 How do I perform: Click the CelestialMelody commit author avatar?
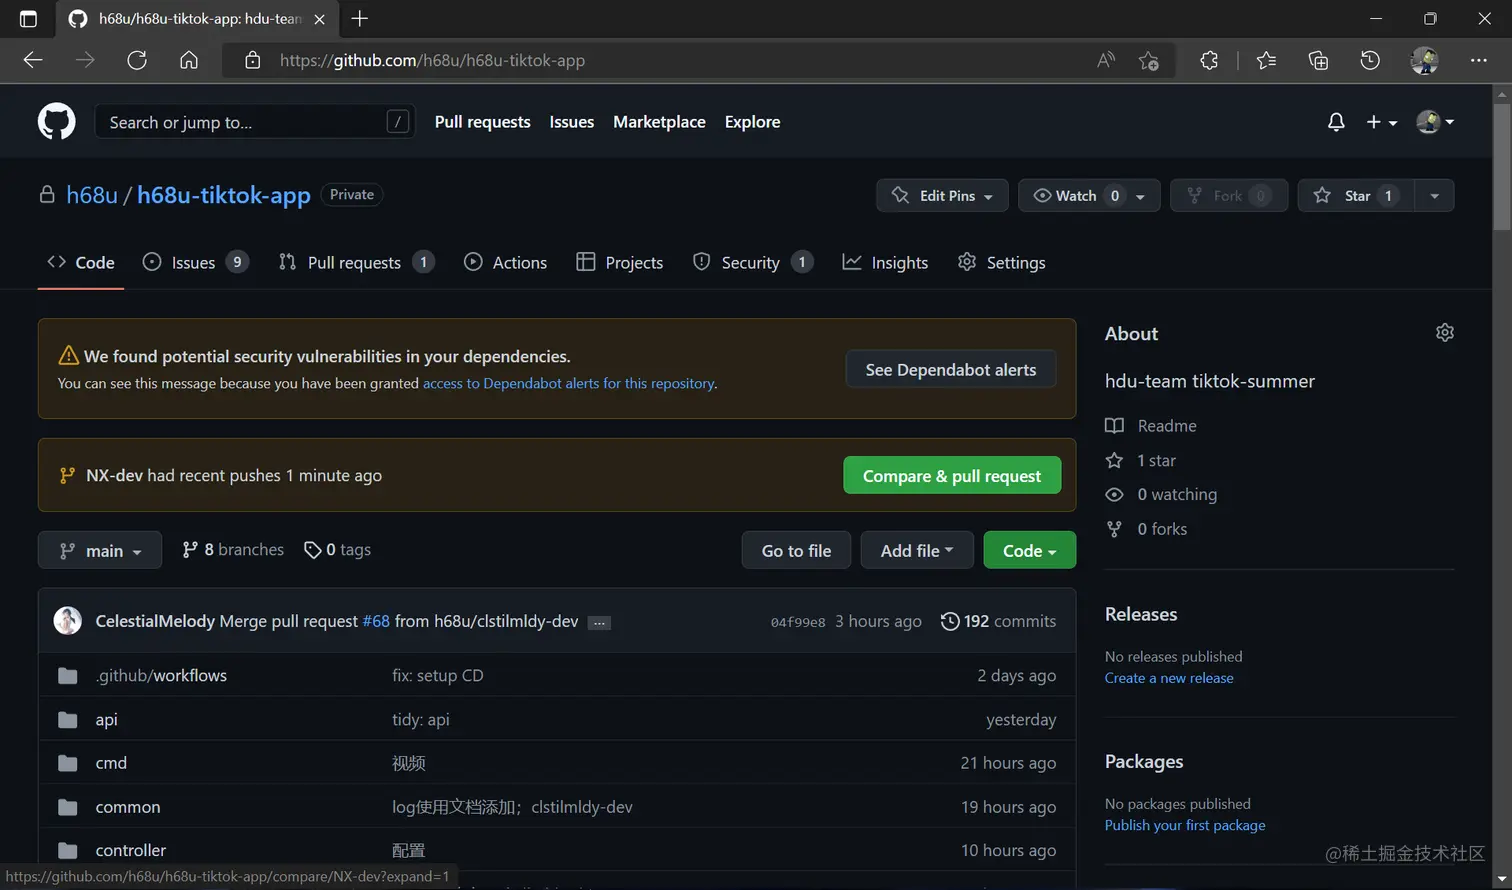[67, 620]
